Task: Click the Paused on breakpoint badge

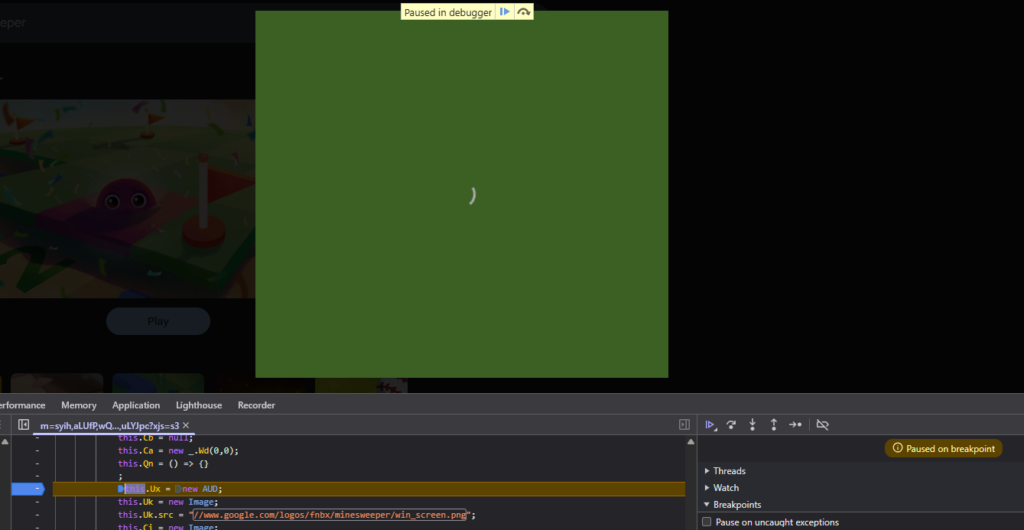Action: (x=943, y=448)
